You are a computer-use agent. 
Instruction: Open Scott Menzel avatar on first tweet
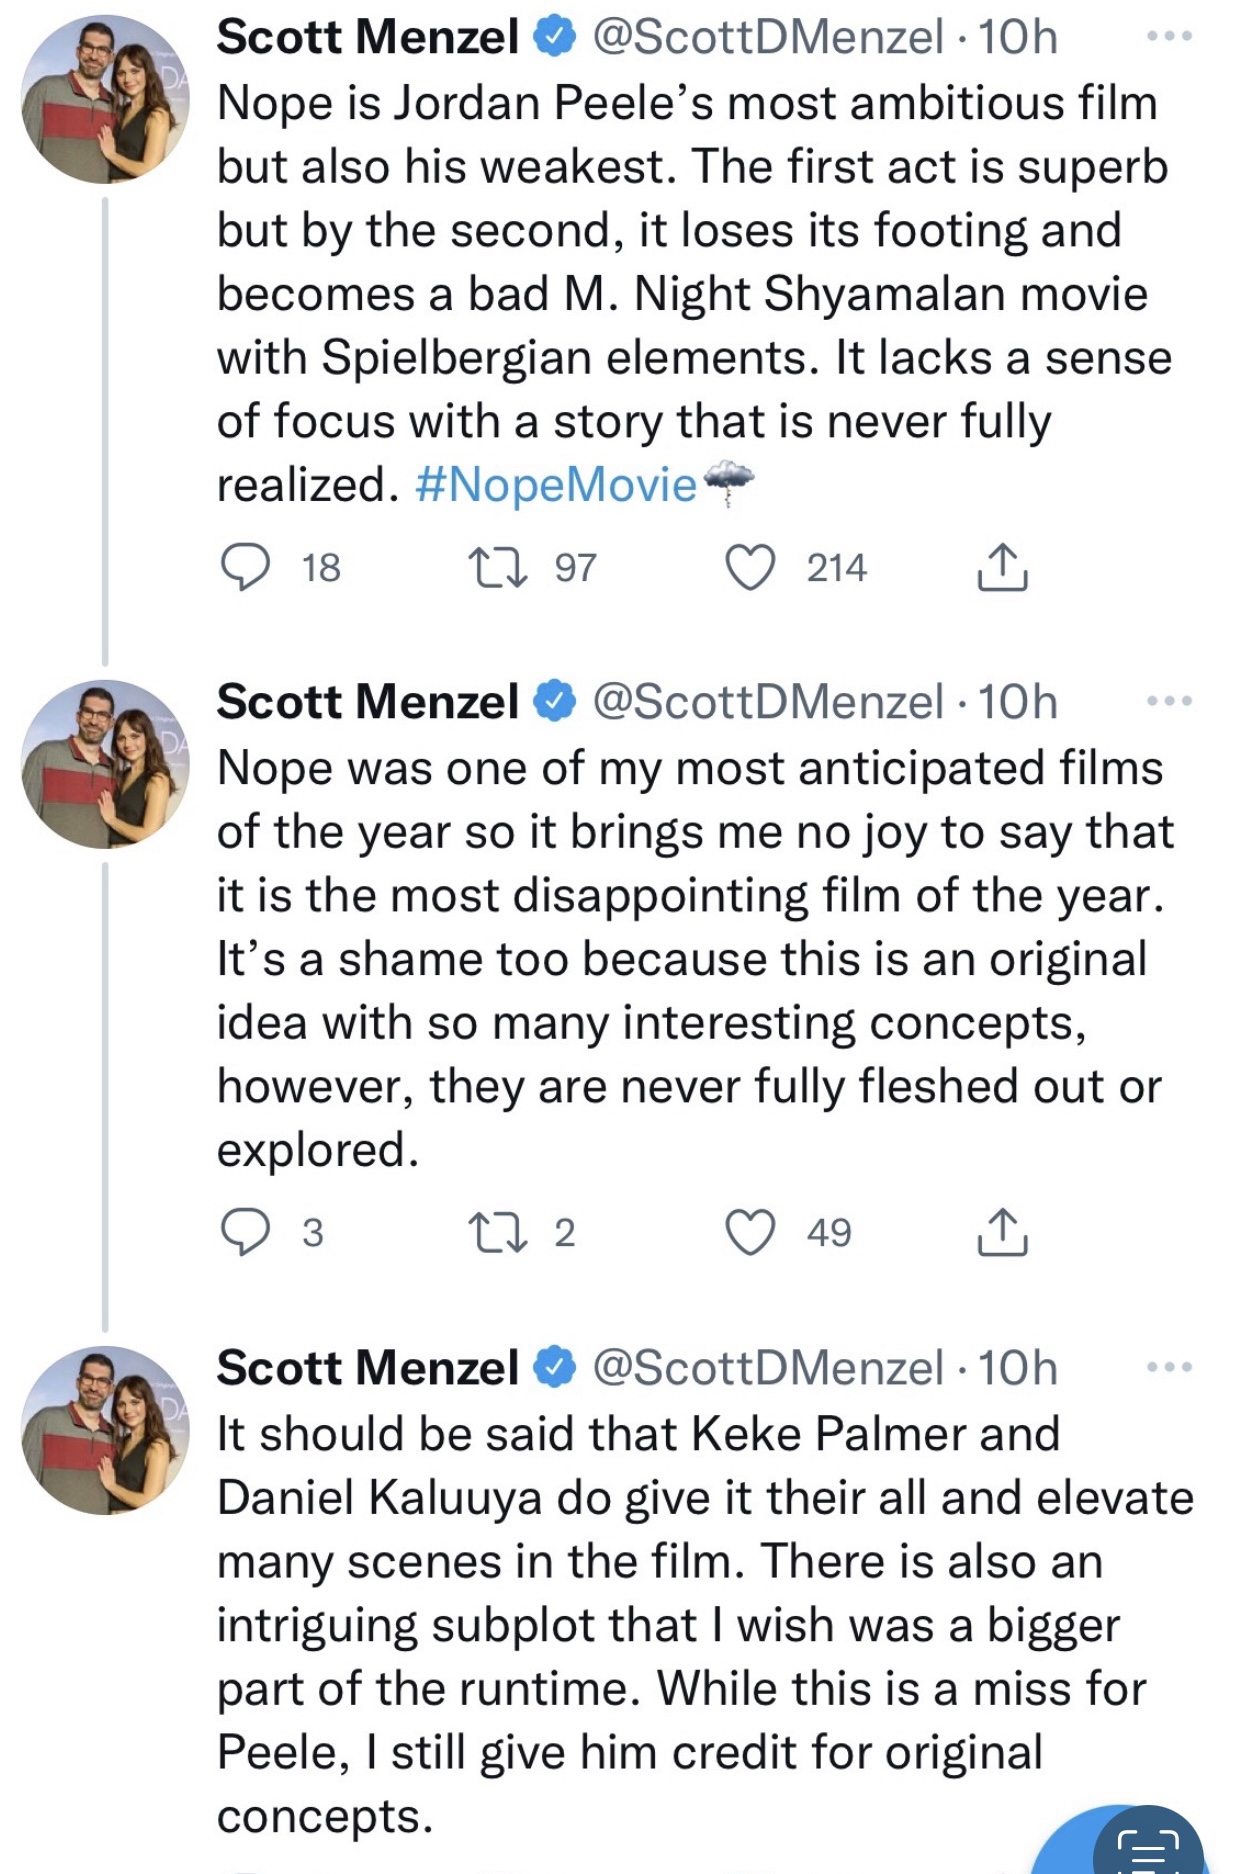pos(105,99)
